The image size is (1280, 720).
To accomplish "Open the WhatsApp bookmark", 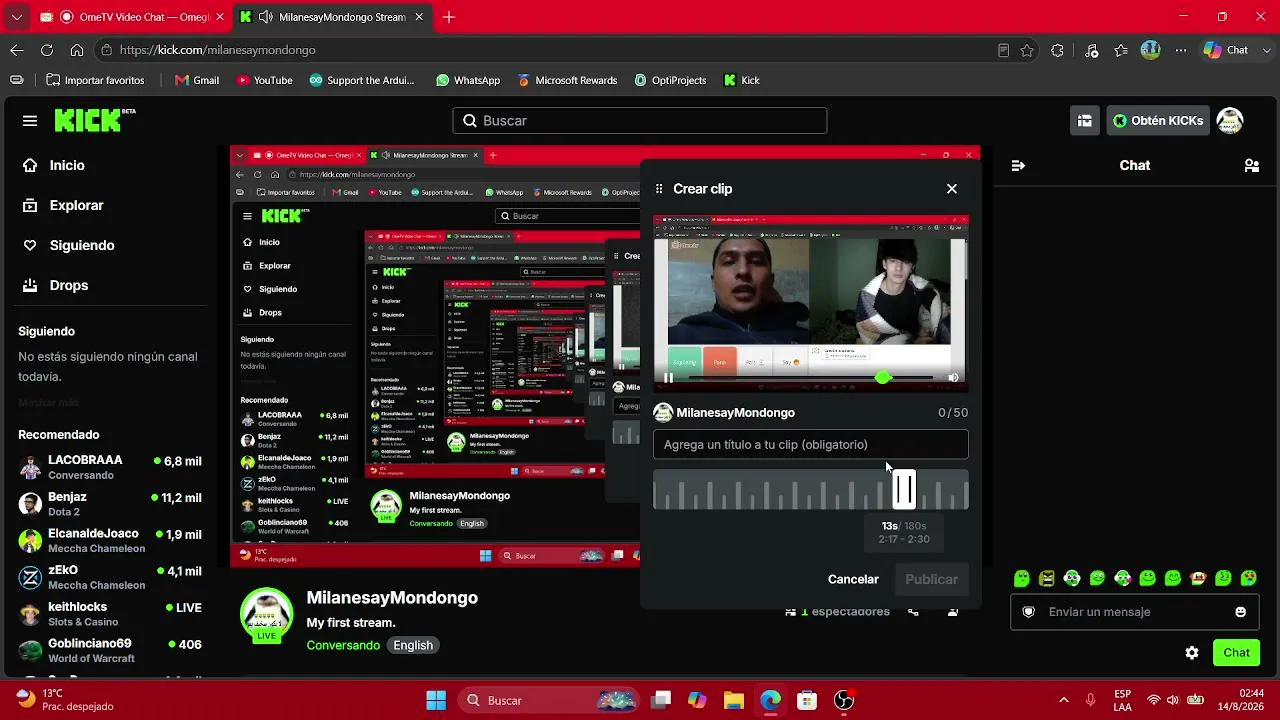I will pos(468,80).
